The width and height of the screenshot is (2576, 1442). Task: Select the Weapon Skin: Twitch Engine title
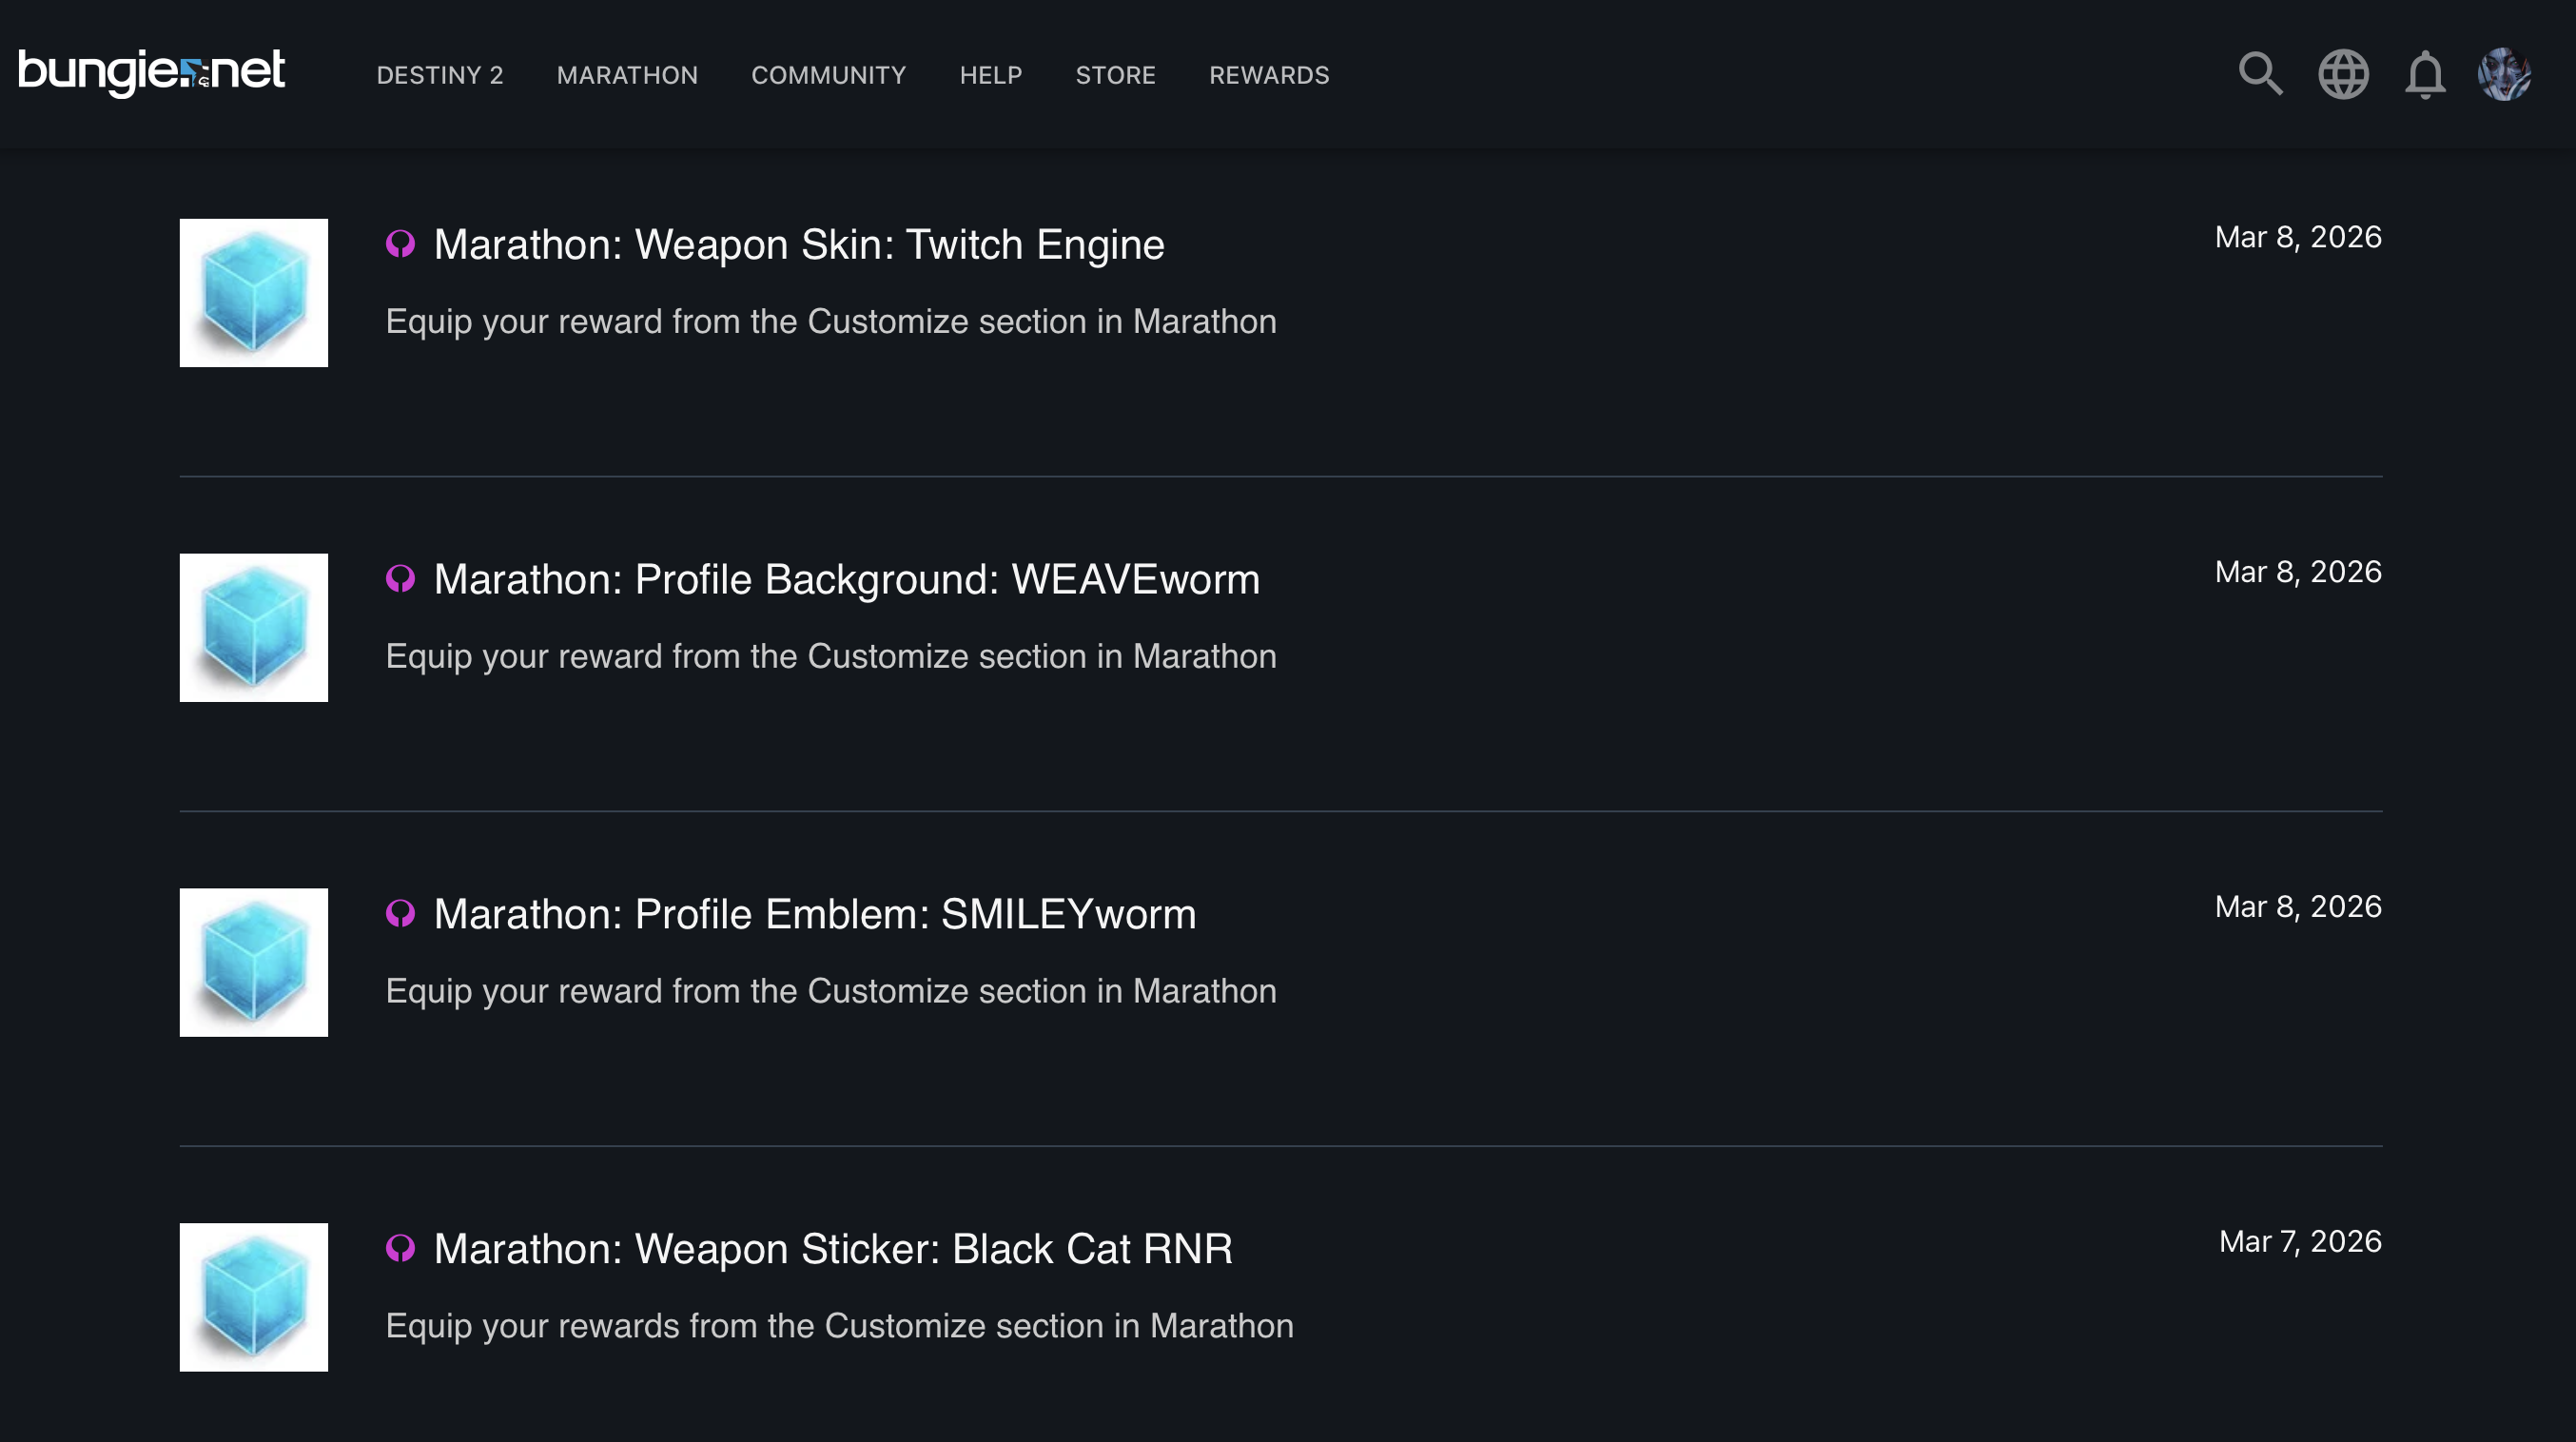799,245
